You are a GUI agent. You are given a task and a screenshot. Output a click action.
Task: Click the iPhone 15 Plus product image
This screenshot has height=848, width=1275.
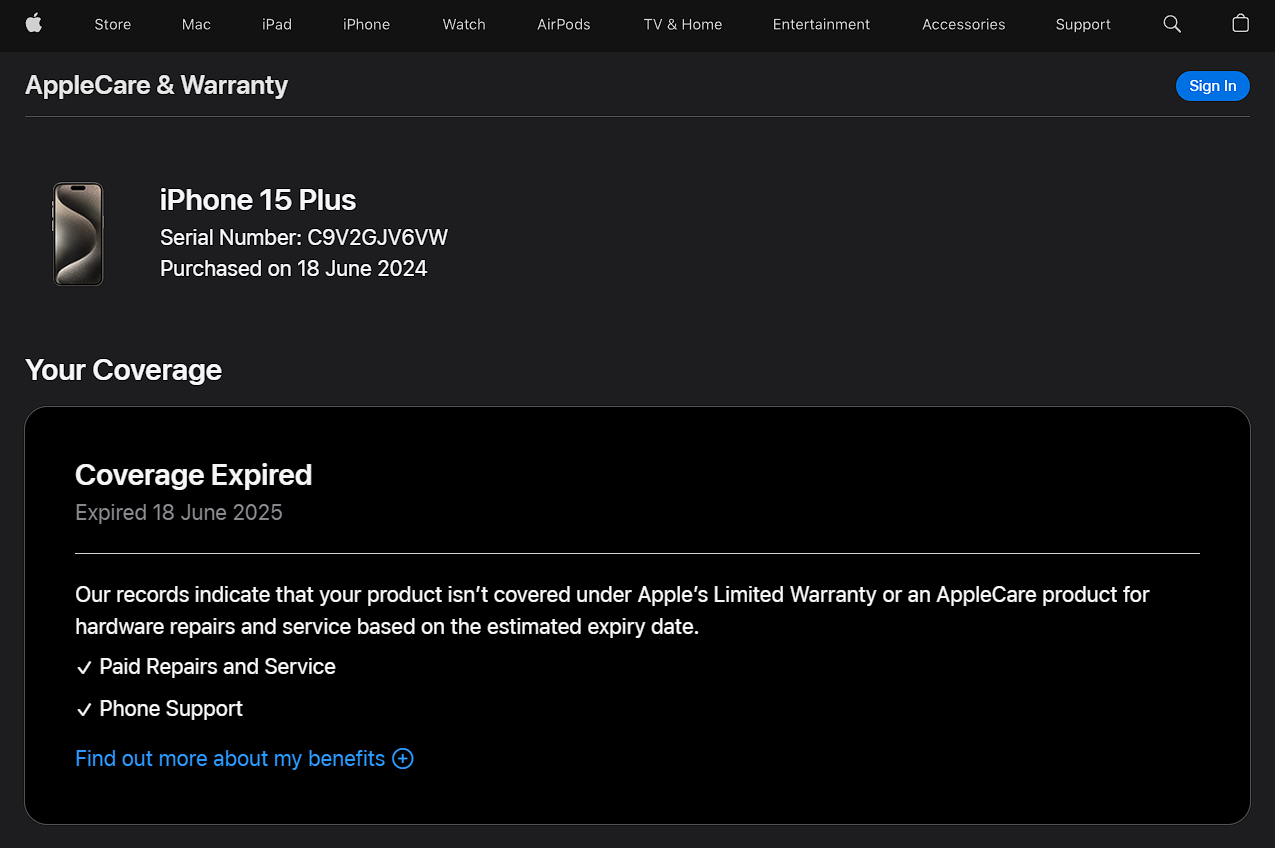pos(78,234)
